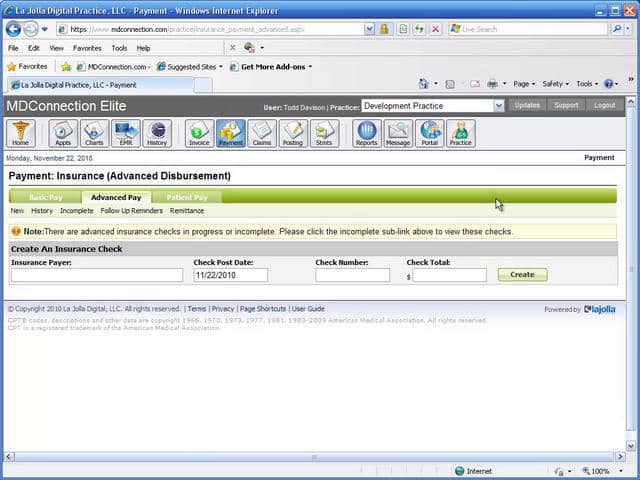640x480 pixels.
Task: Open the Claims icon
Action: tap(262, 133)
